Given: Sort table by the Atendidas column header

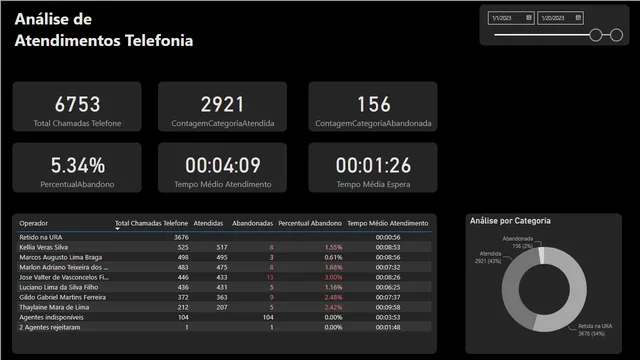Looking at the screenshot, I should (x=208, y=223).
